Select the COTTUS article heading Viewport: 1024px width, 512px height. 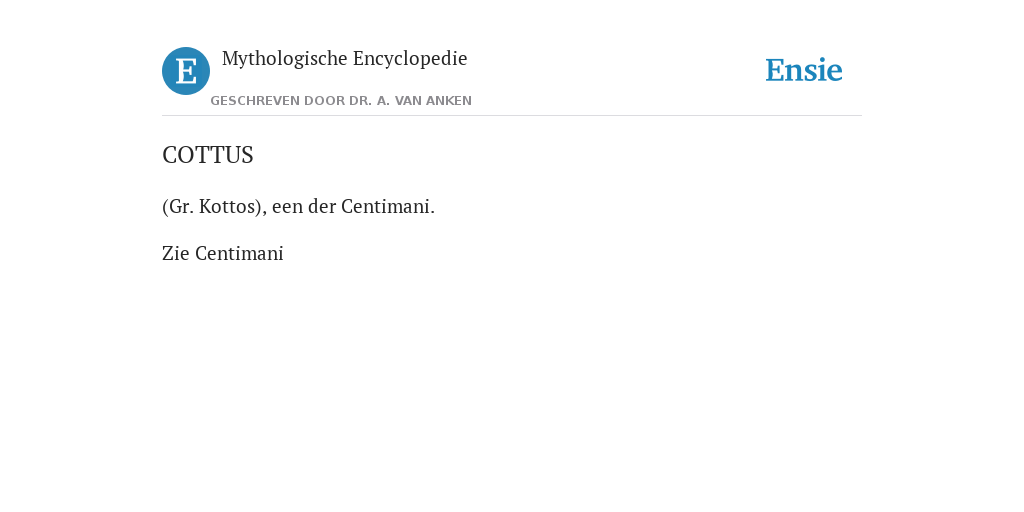pyautogui.click(x=208, y=155)
